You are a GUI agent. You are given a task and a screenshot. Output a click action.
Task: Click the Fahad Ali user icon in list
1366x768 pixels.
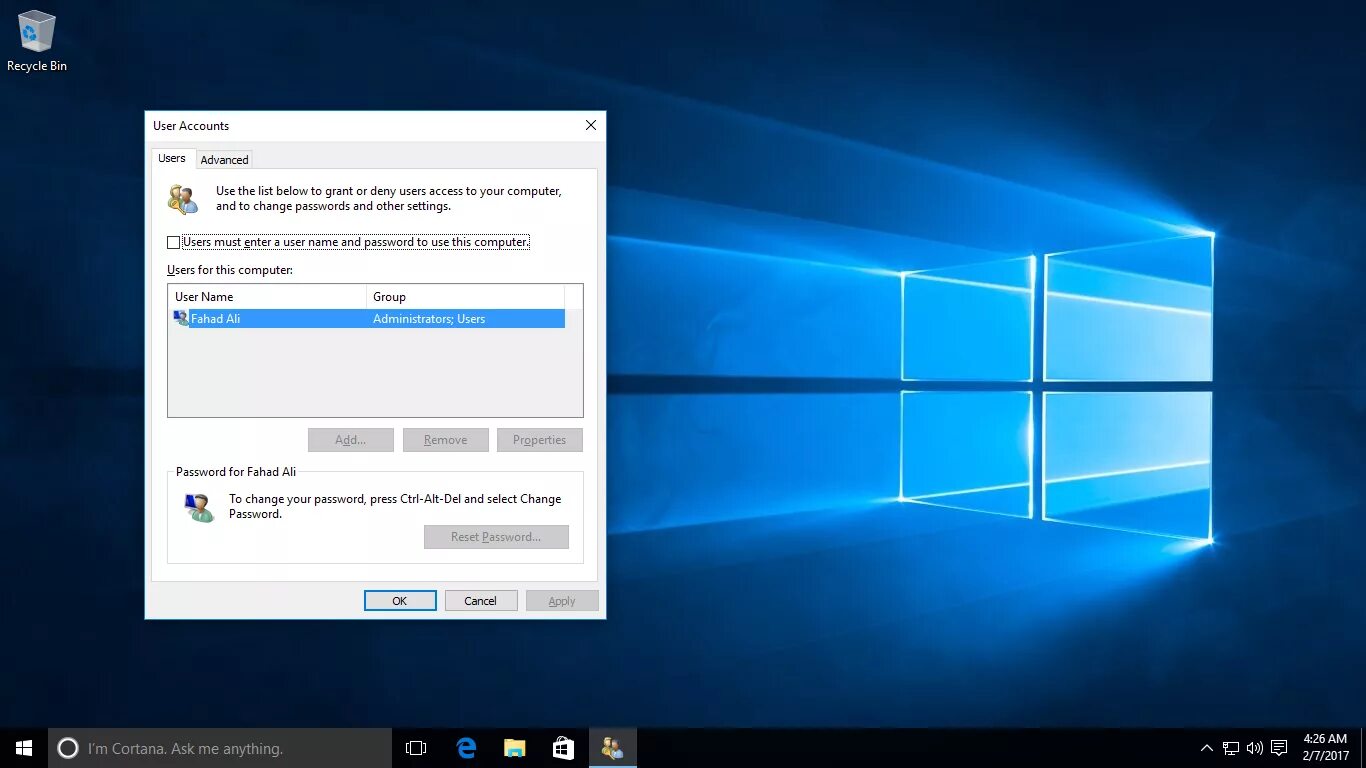[x=180, y=318]
